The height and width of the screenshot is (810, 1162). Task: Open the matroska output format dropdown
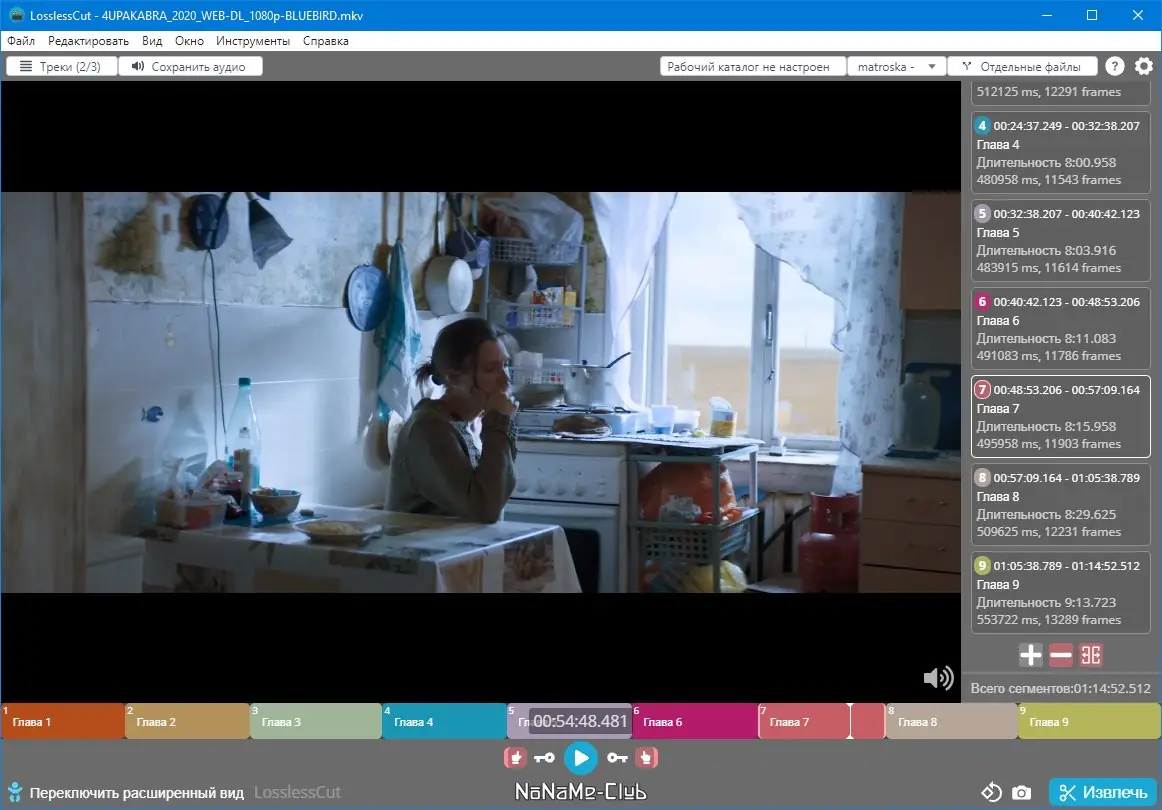click(x=897, y=67)
